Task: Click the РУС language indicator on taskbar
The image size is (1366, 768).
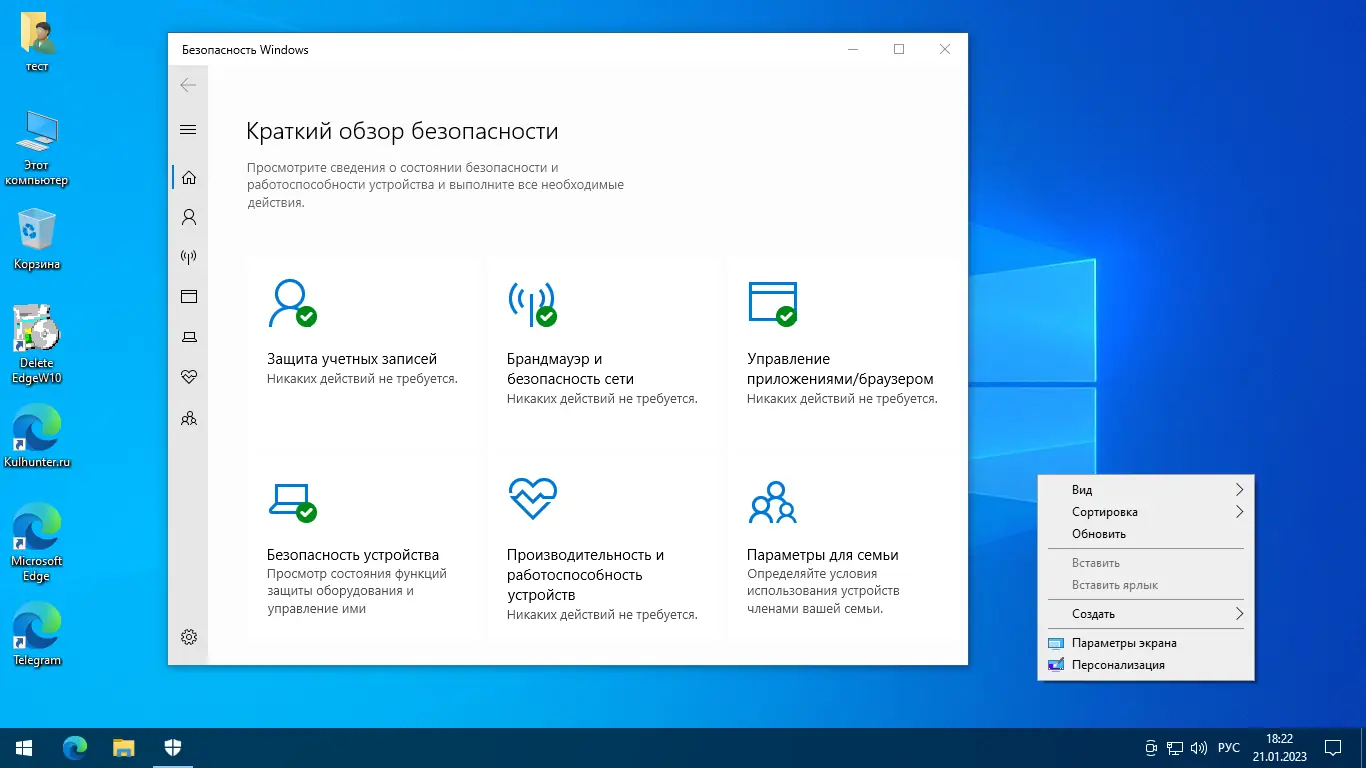Action: (x=1228, y=747)
